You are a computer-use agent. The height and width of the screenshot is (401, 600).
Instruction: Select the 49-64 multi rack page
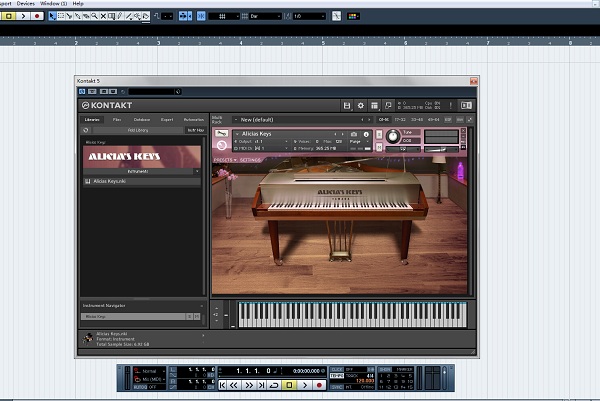(434, 120)
